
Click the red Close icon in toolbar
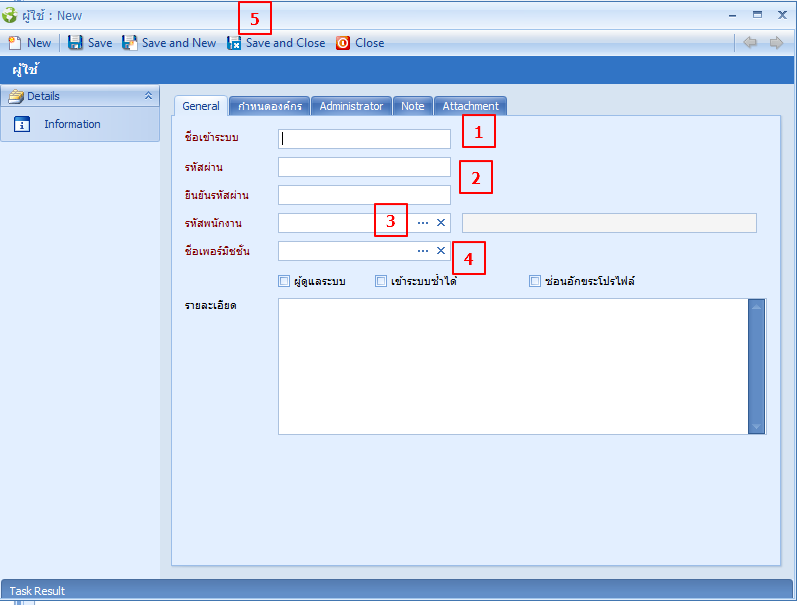343,43
